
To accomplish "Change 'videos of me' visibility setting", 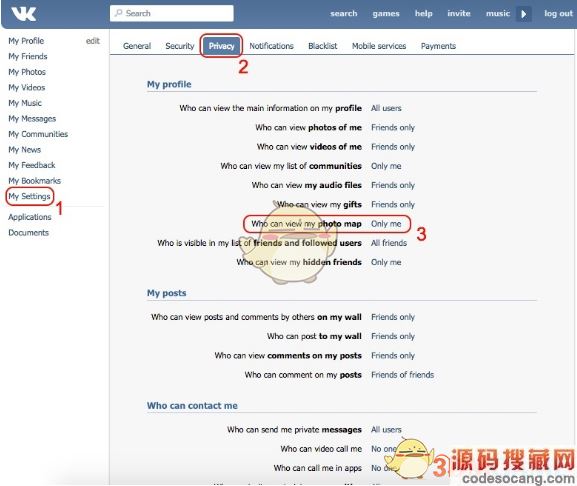I will coord(393,146).
